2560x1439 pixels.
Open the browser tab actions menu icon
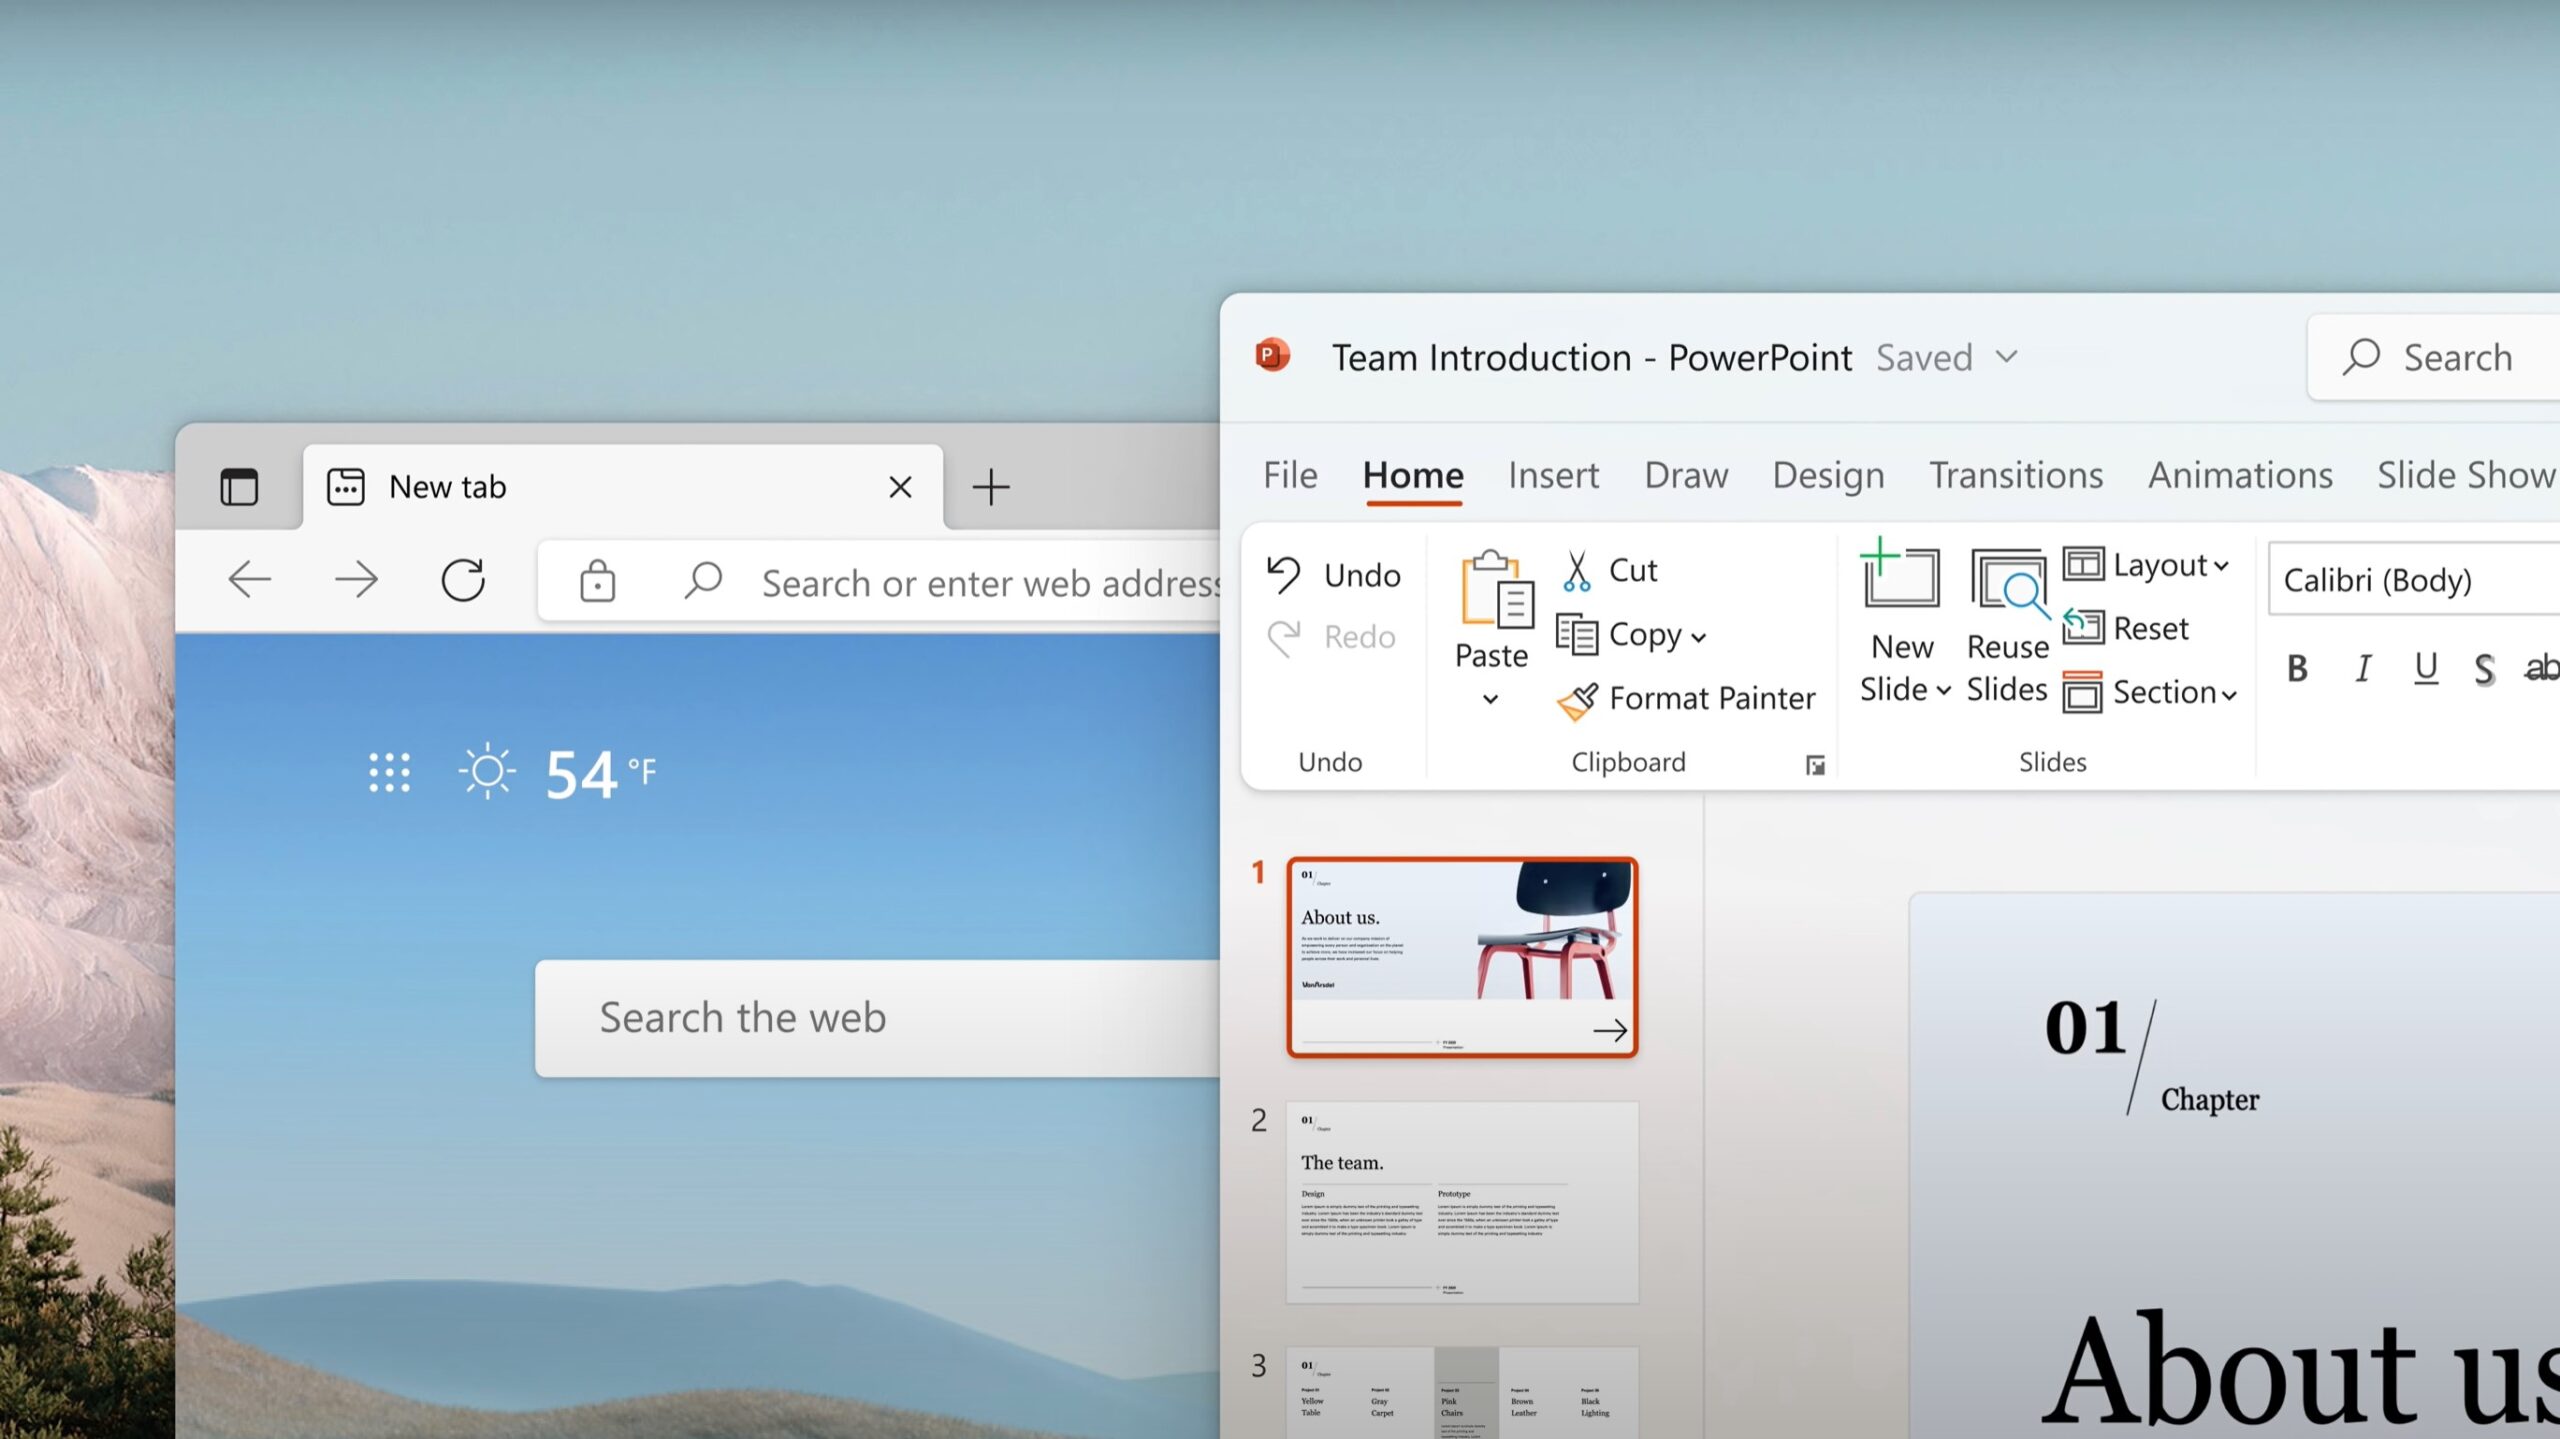(239, 487)
